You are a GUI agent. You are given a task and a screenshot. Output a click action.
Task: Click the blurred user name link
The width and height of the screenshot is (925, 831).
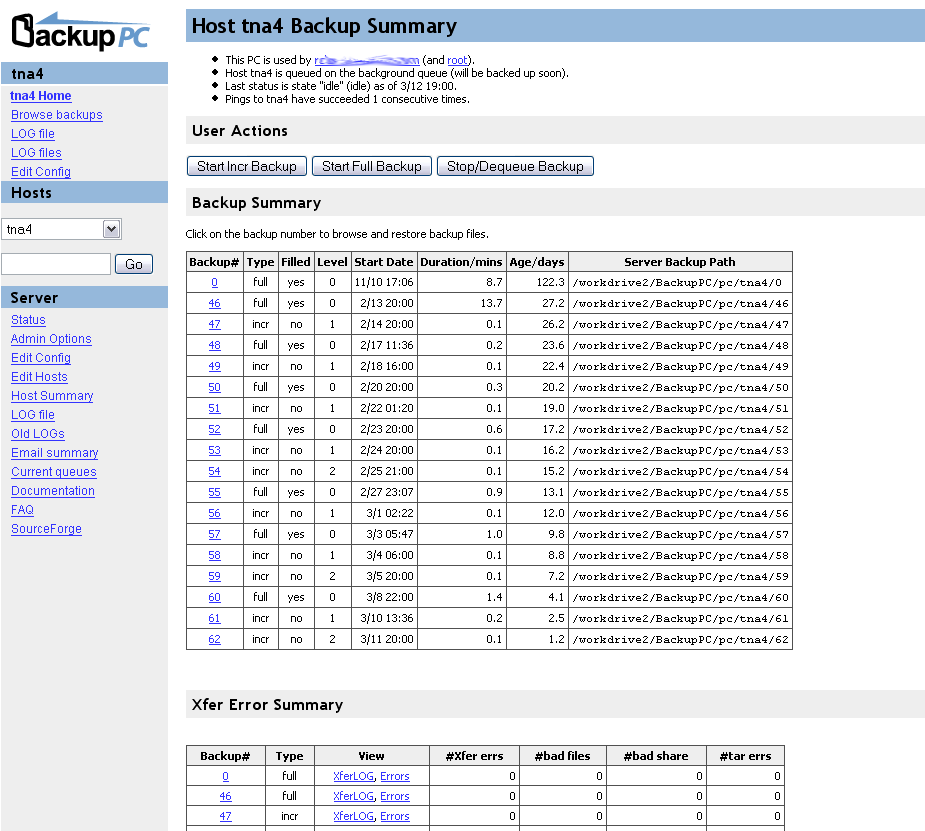coord(366,60)
